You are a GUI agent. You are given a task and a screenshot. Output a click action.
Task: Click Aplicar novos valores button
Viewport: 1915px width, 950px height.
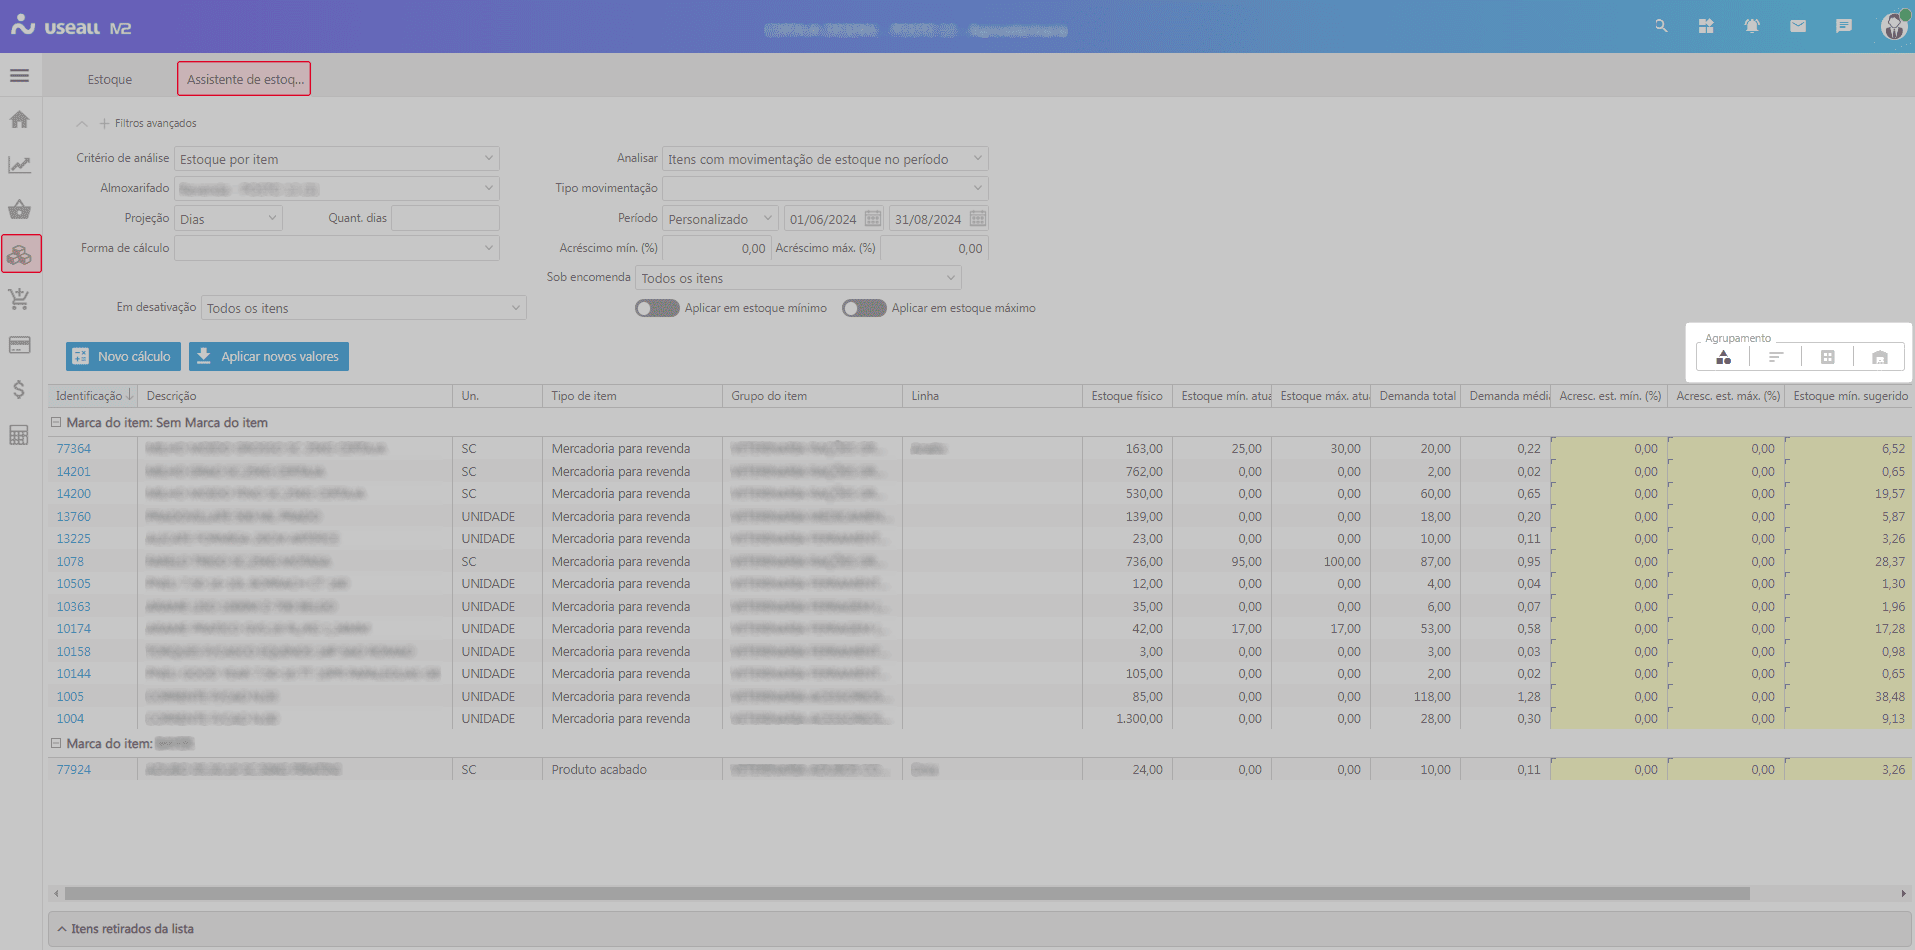269,357
